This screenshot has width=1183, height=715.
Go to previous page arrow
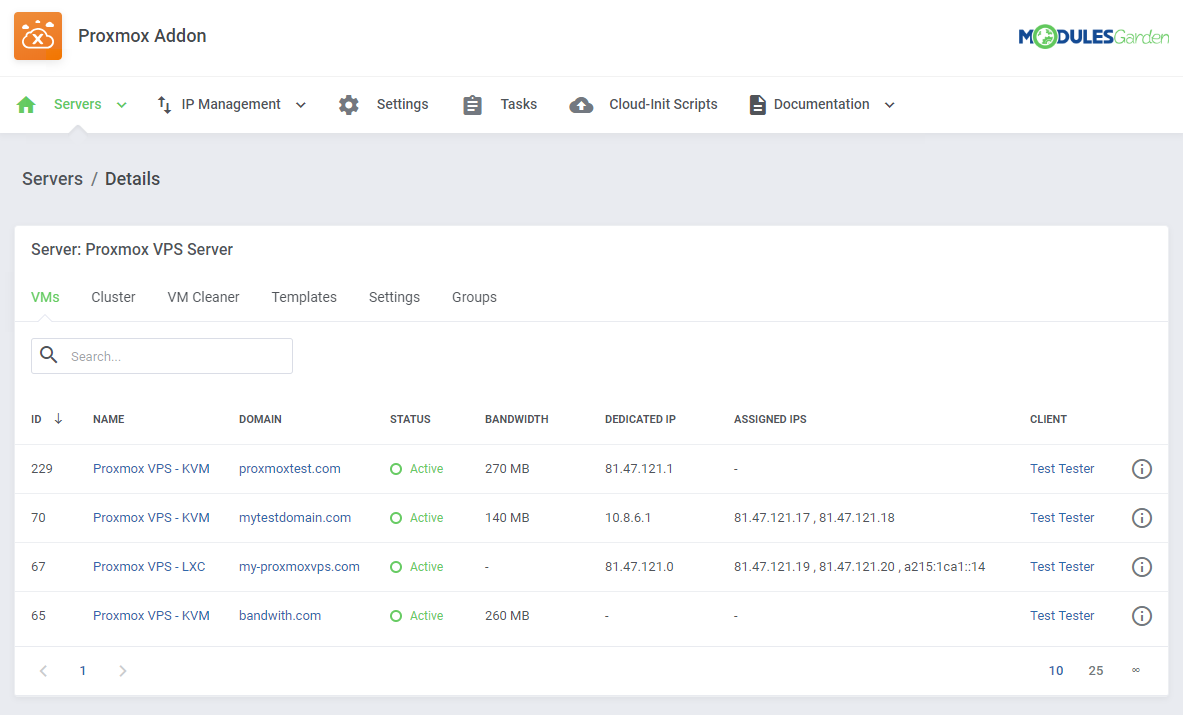pyautogui.click(x=44, y=671)
